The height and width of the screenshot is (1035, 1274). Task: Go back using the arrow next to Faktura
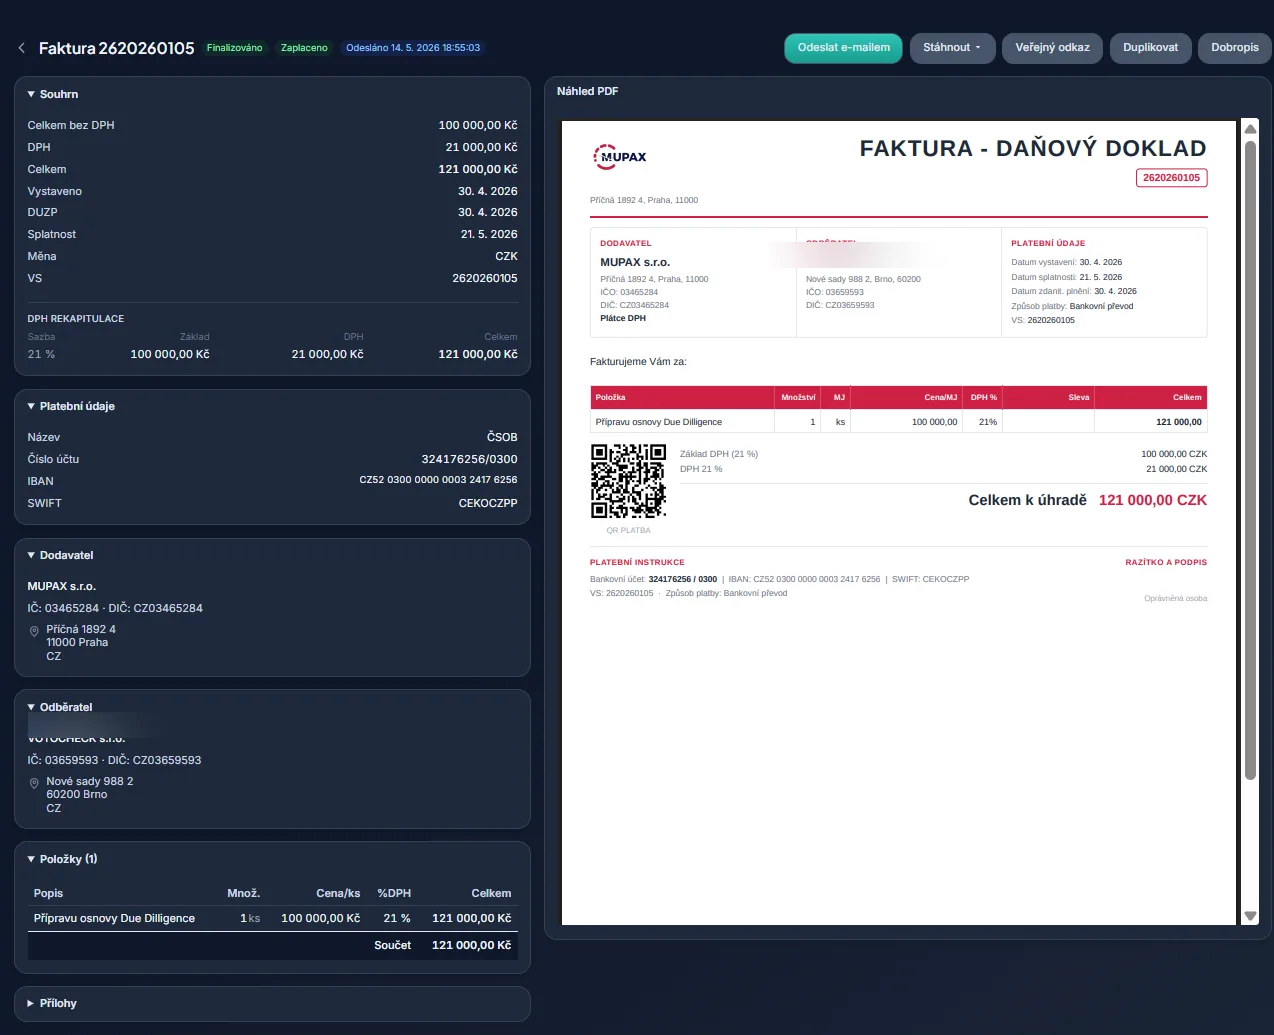[x=22, y=48]
